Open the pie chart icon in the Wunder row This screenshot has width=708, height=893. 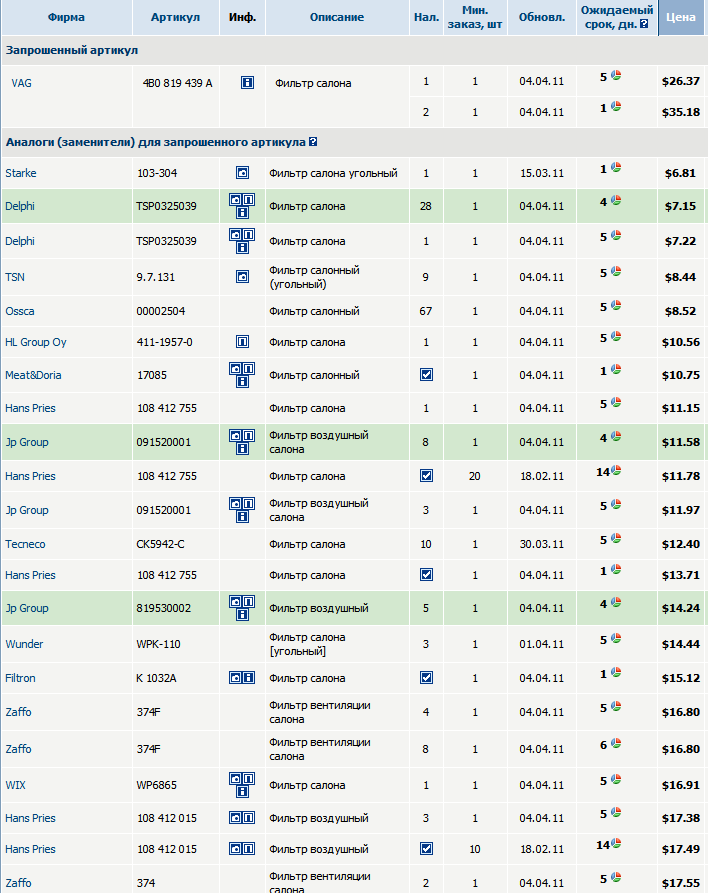(616, 638)
